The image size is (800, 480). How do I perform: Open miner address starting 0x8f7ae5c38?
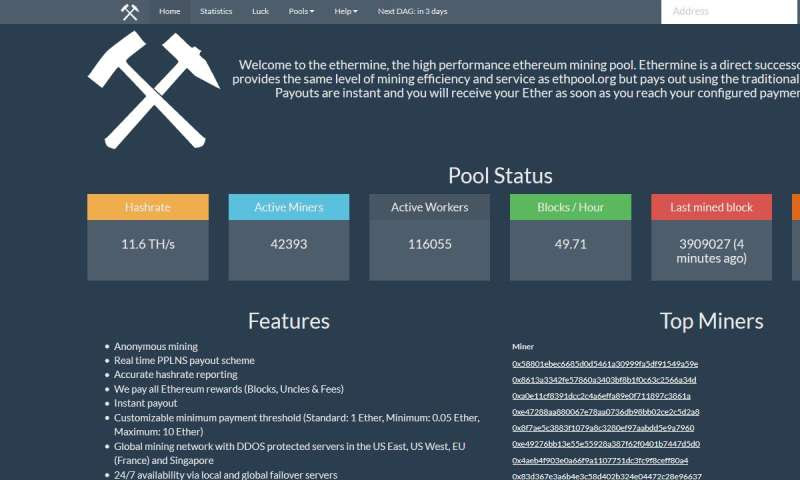603,427
